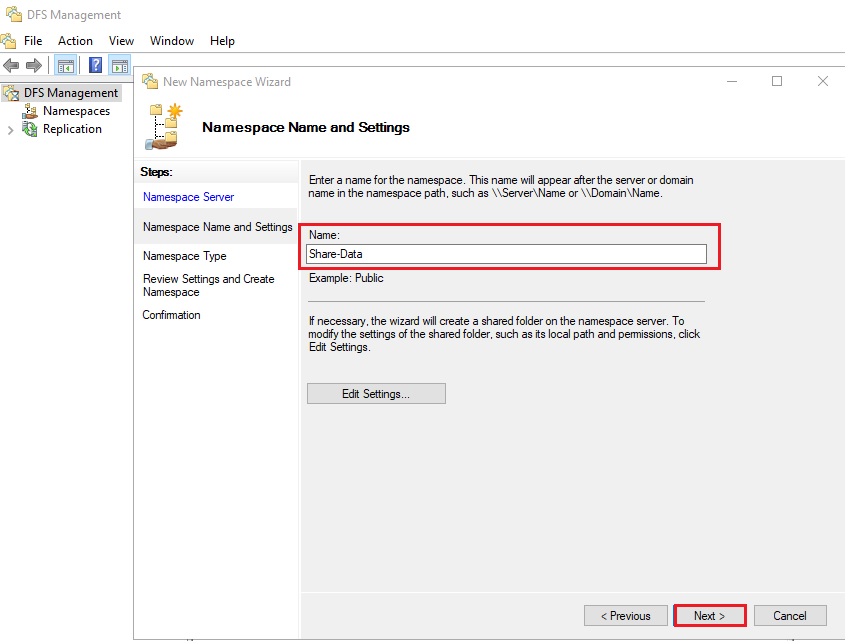Cancel the New Namespace Wizard
848x644 pixels.
click(x=790, y=616)
